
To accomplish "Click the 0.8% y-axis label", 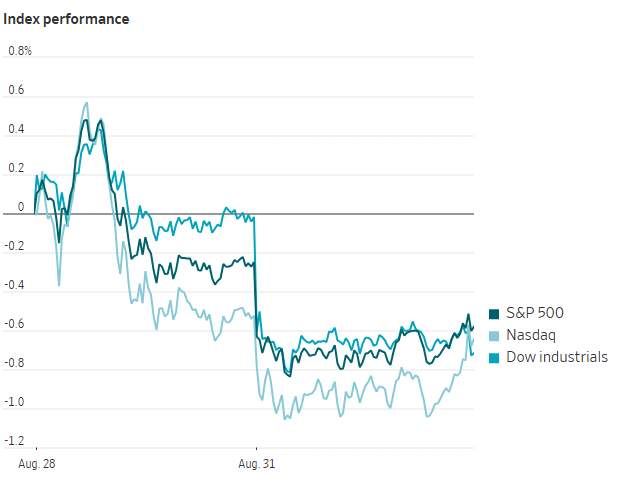I will [x=20, y=51].
